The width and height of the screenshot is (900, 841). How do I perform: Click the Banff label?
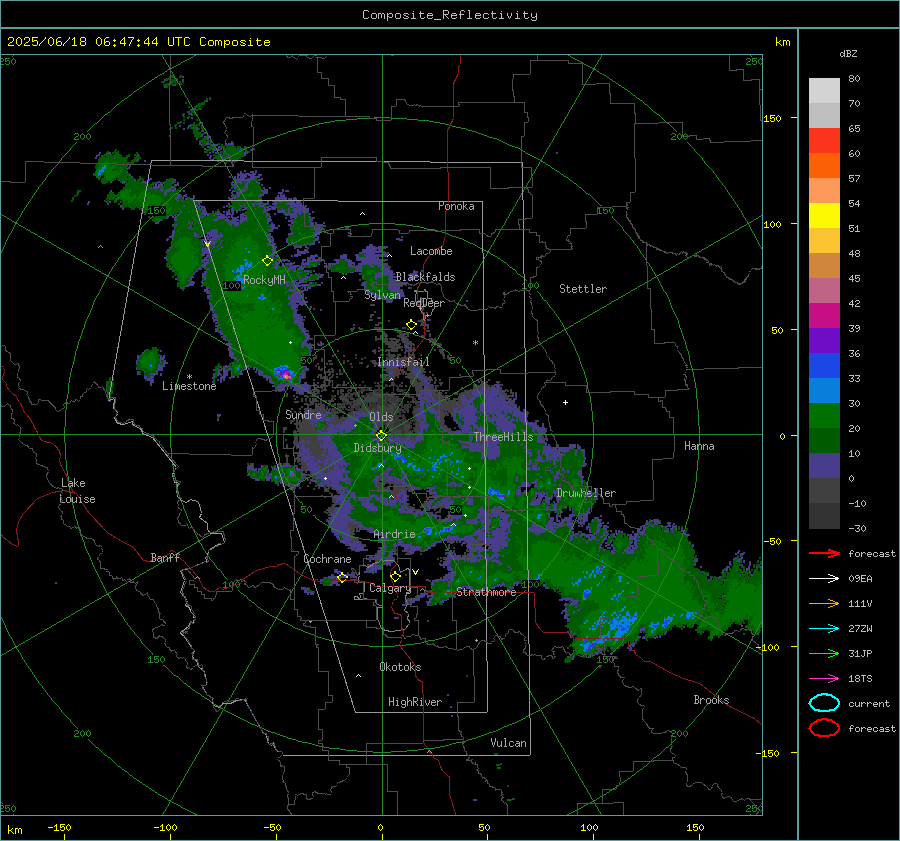[x=165, y=558]
